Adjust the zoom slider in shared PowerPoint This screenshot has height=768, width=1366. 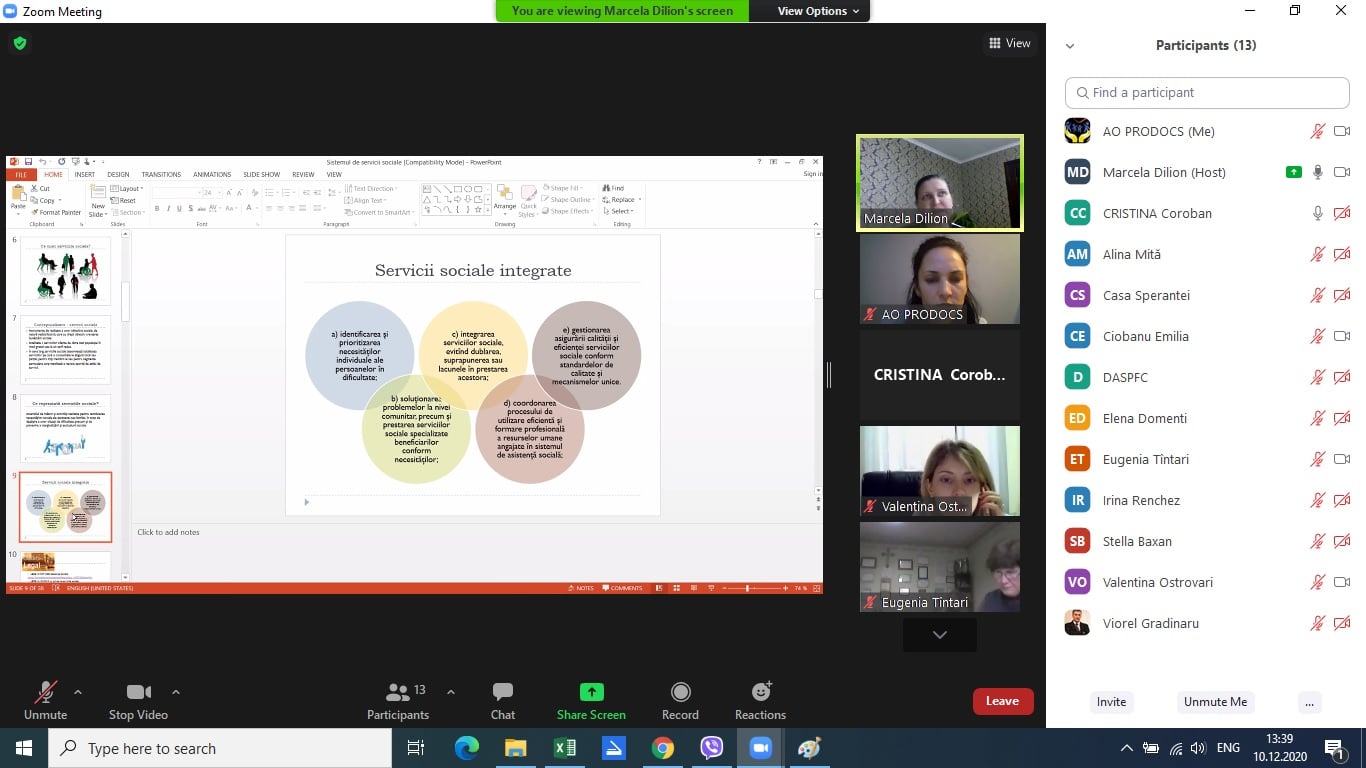[x=748, y=588]
